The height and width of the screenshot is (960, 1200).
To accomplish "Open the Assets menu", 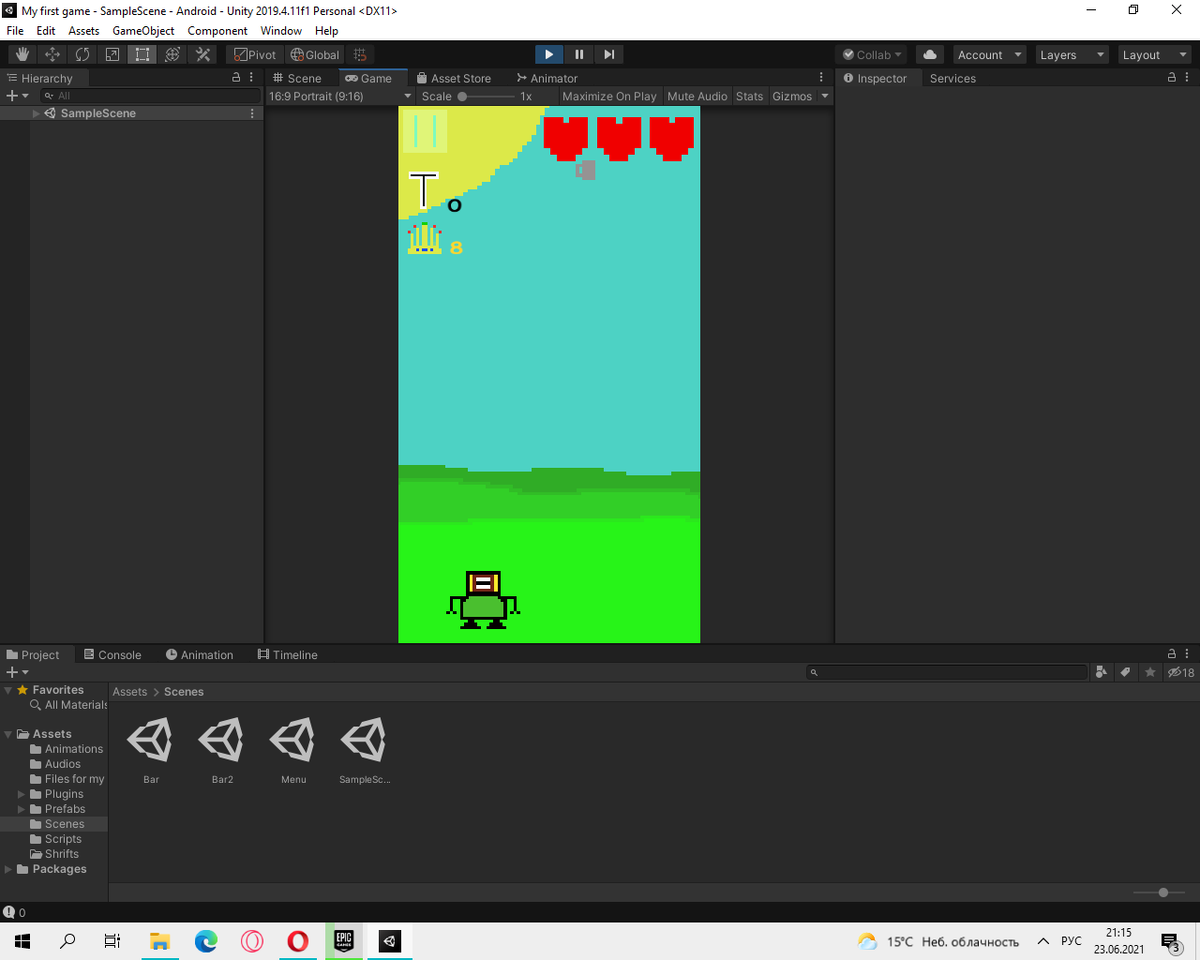I will pyautogui.click(x=84, y=31).
